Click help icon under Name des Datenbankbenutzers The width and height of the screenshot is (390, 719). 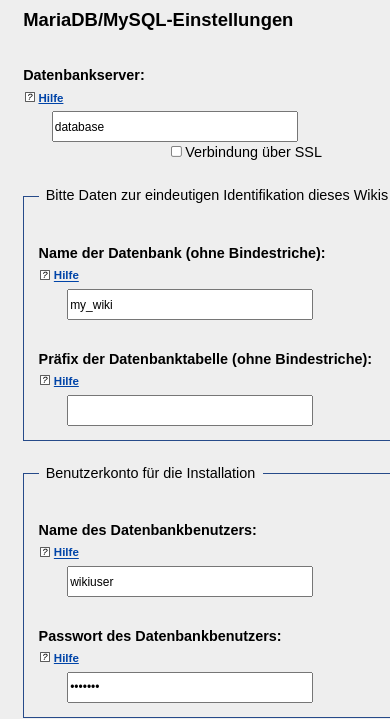45,552
